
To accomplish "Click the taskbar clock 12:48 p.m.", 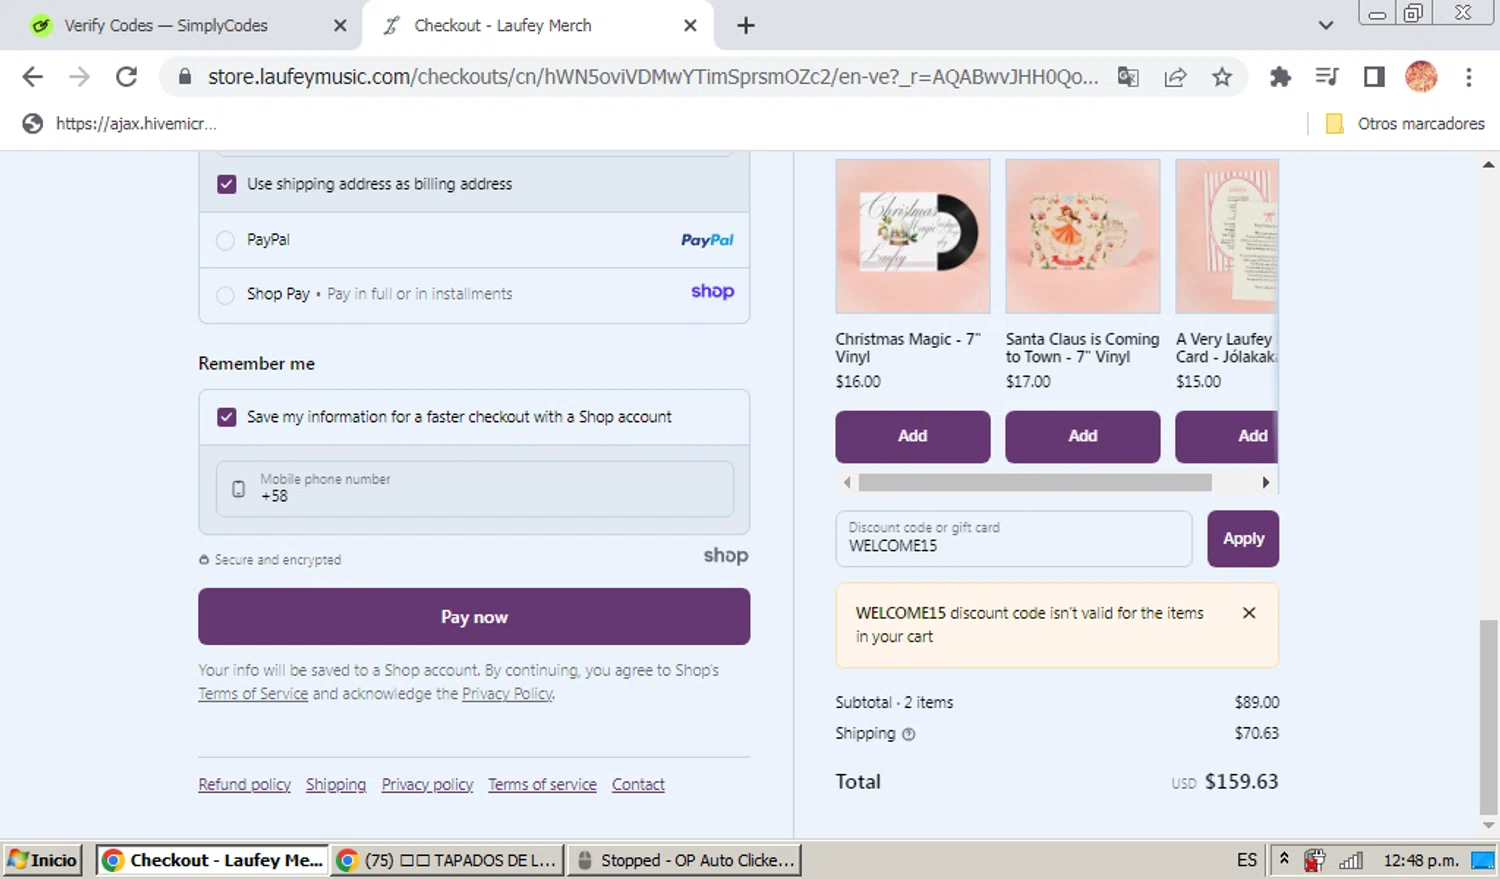I will pyautogui.click(x=1421, y=860).
